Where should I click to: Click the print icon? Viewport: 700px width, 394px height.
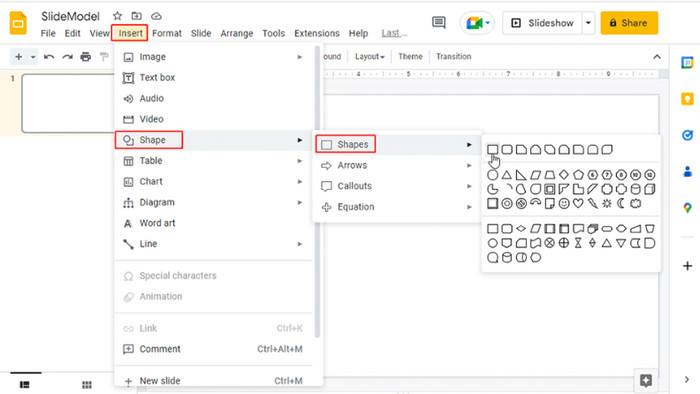tap(86, 57)
